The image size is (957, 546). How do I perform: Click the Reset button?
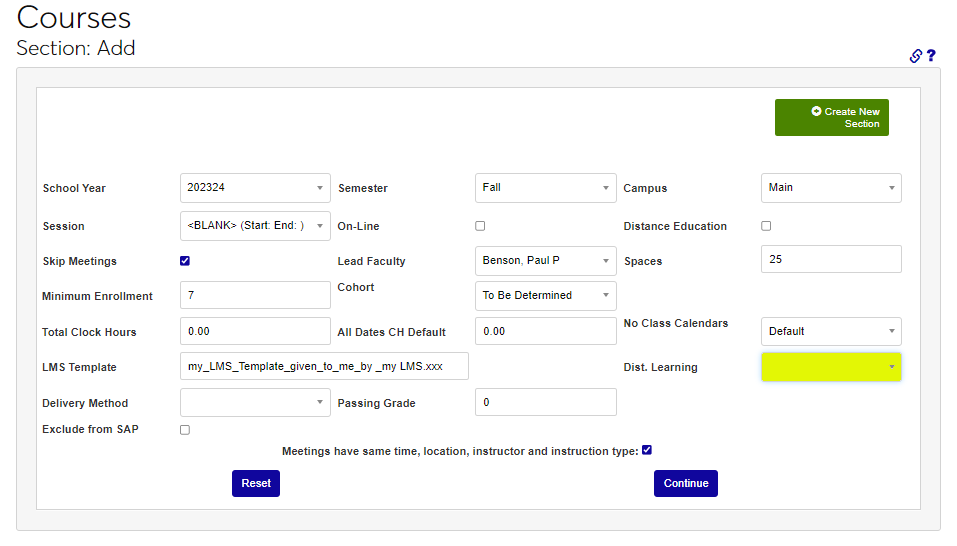pyautogui.click(x=256, y=483)
